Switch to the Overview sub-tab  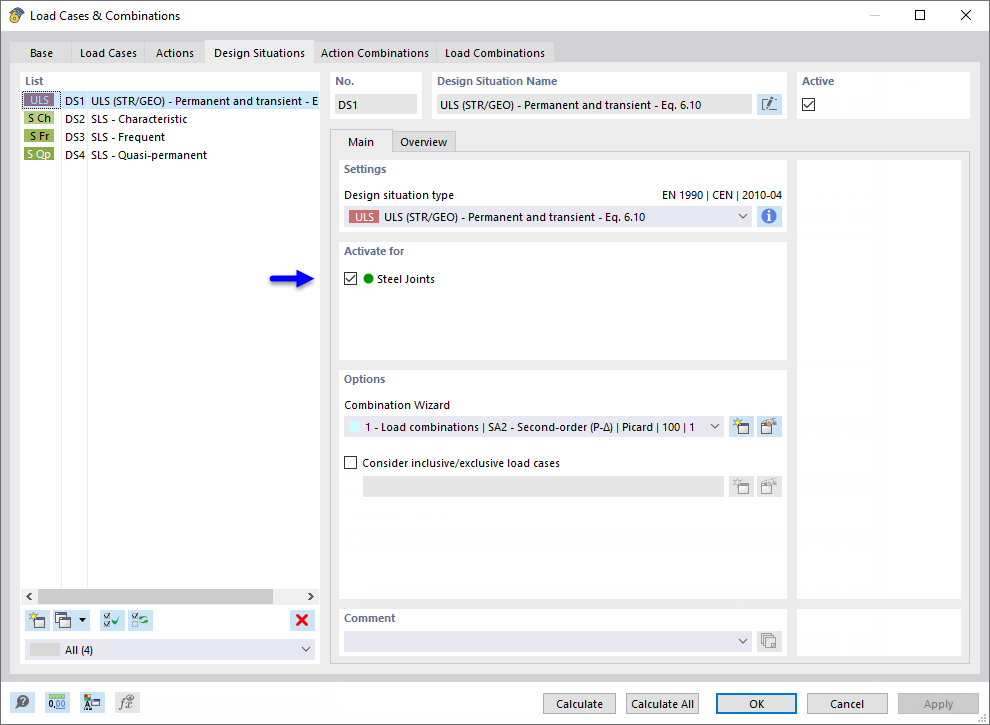point(424,142)
